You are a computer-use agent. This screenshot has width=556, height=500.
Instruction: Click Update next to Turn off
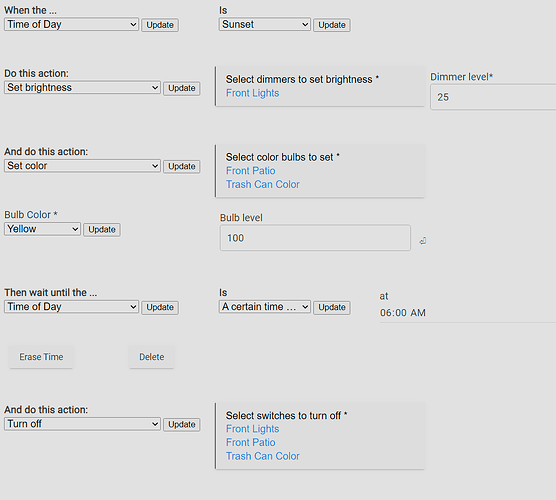(182, 424)
